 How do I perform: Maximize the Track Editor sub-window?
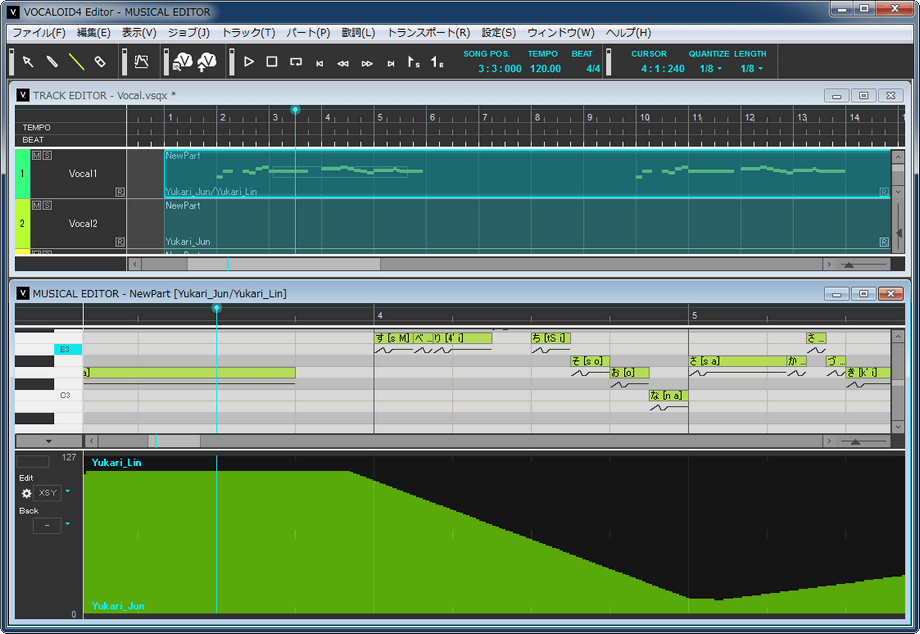863,96
